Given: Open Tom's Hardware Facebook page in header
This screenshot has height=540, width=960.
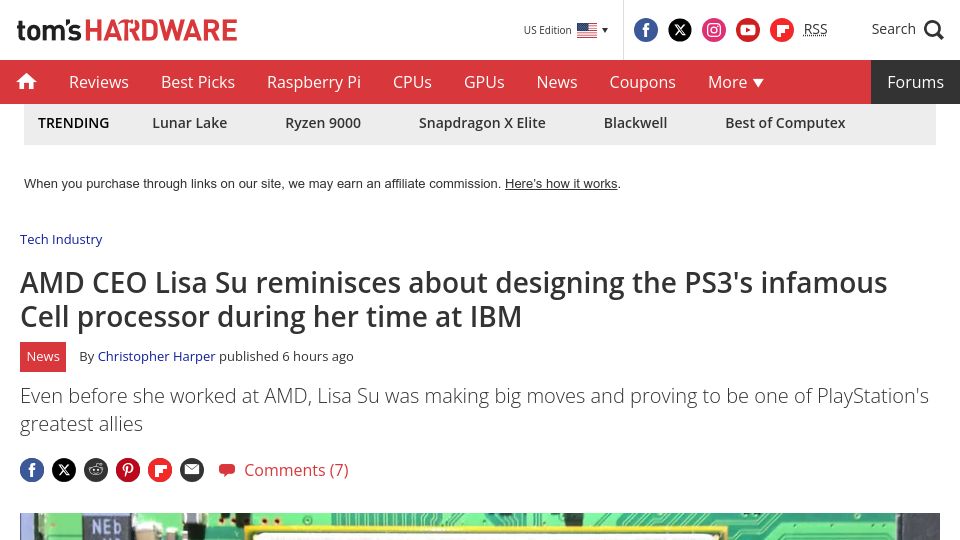Looking at the screenshot, I should [x=645, y=30].
